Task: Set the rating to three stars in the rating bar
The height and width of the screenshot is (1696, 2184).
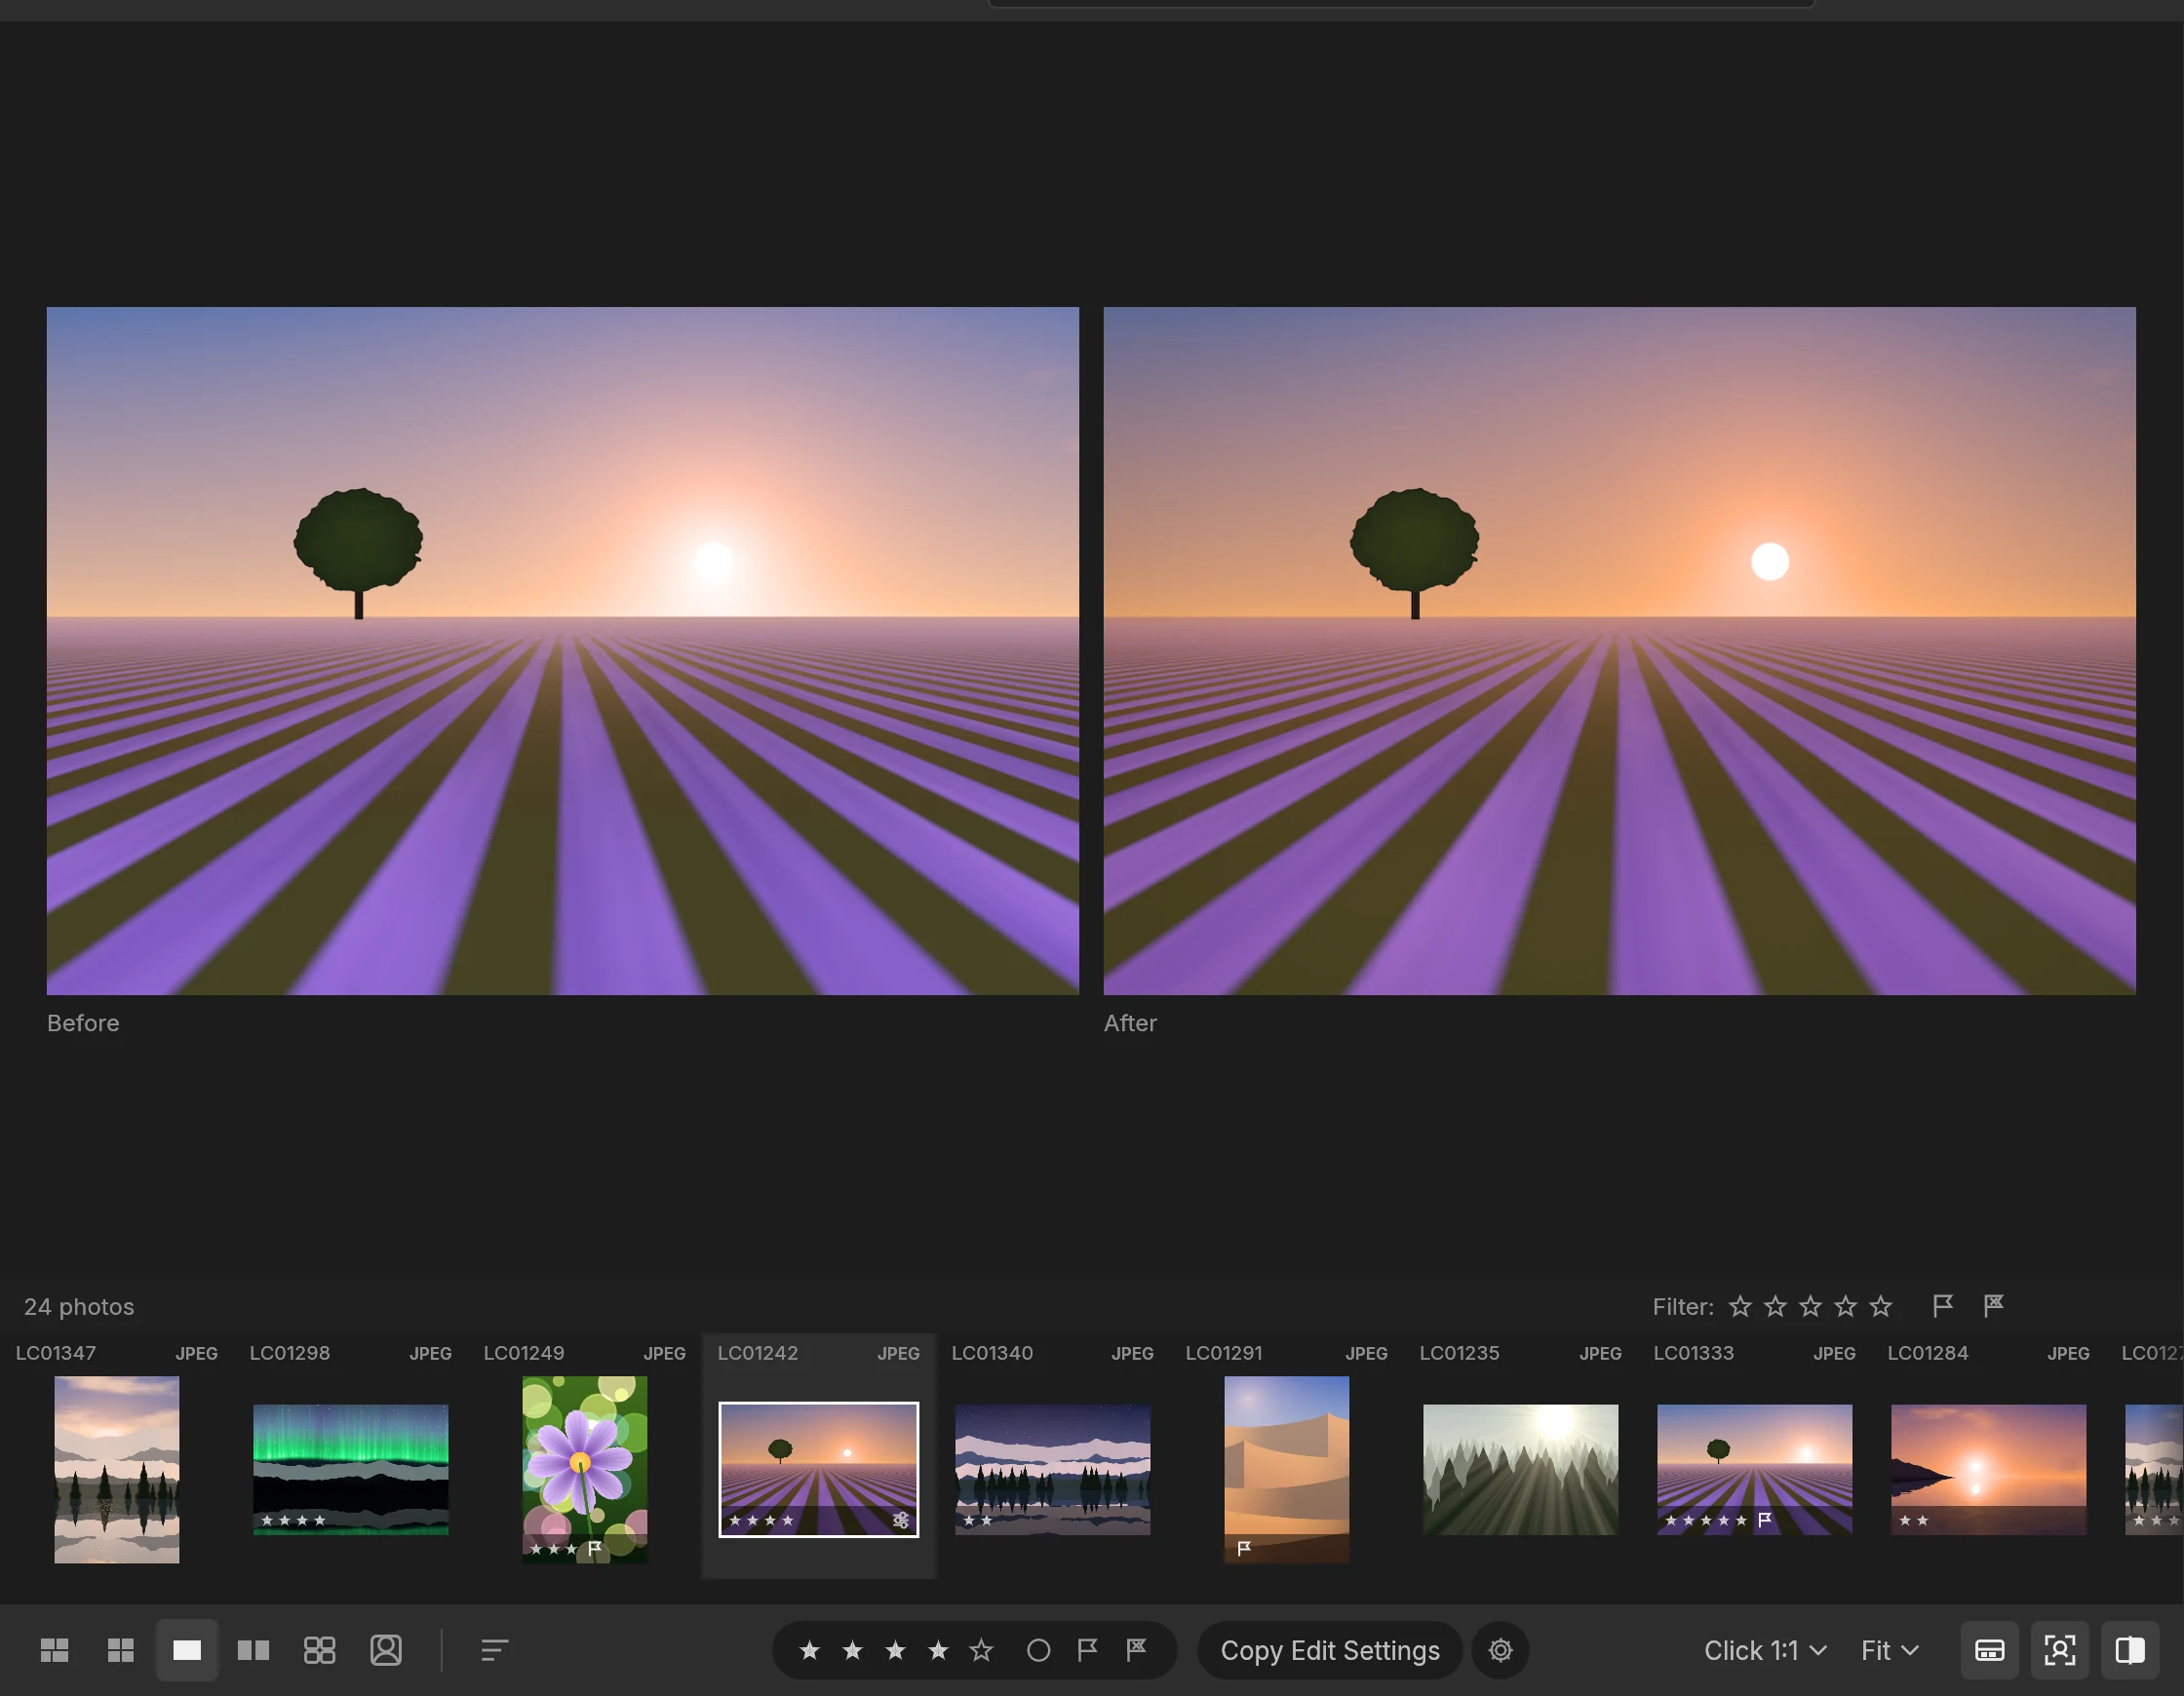Action: (x=895, y=1650)
